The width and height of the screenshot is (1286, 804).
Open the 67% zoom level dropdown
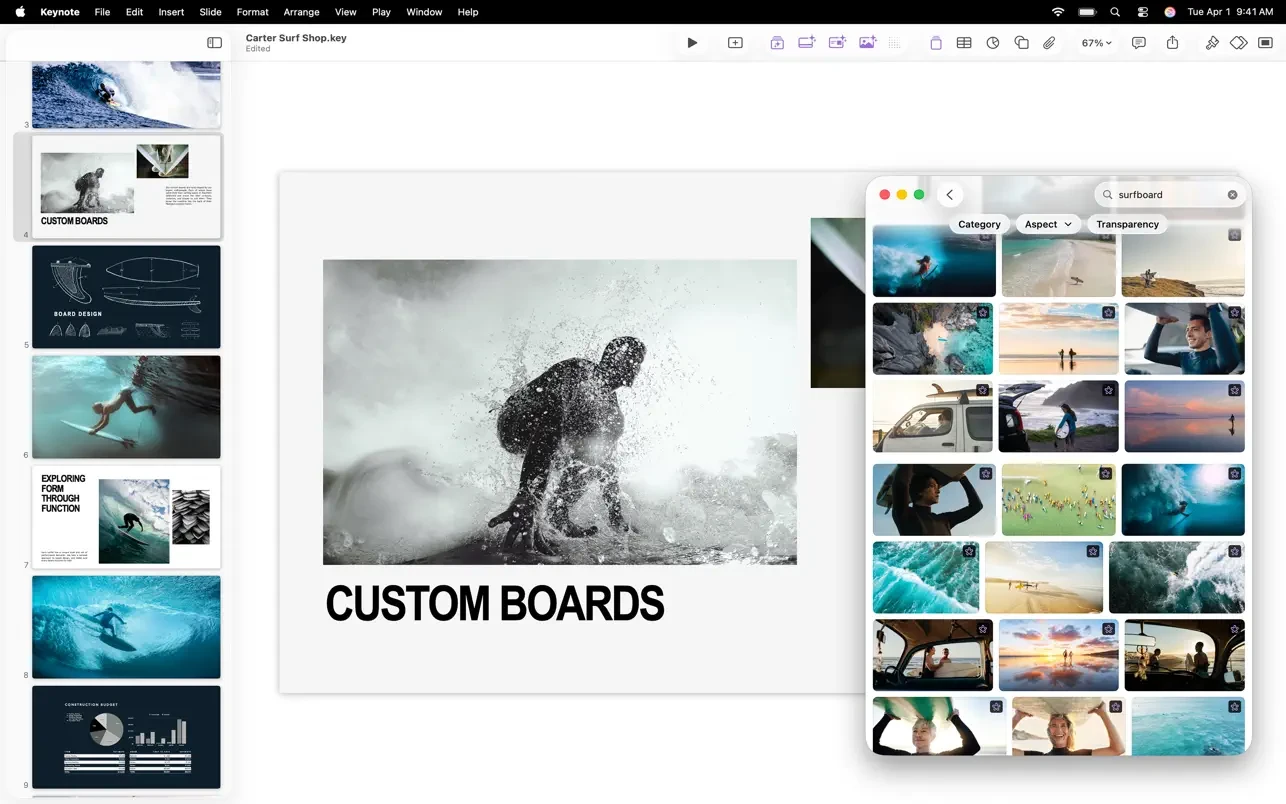[x=1096, y=43]
